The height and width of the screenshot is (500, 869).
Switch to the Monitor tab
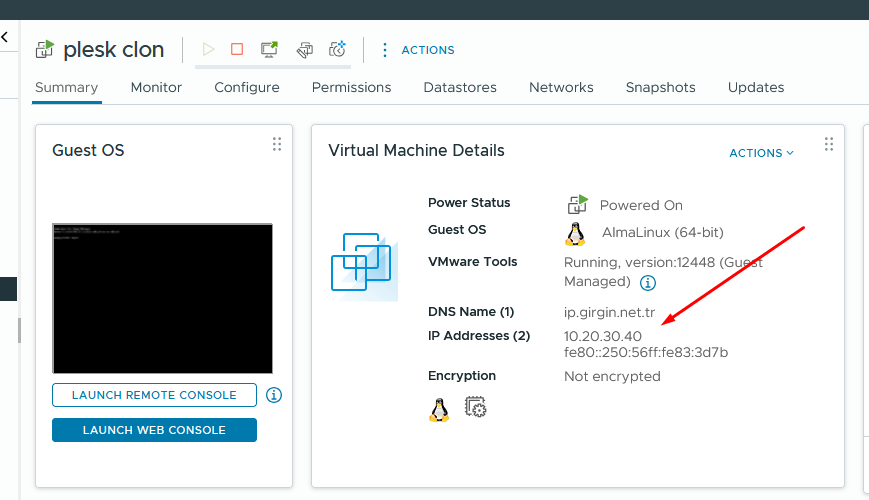coord(156,88)
